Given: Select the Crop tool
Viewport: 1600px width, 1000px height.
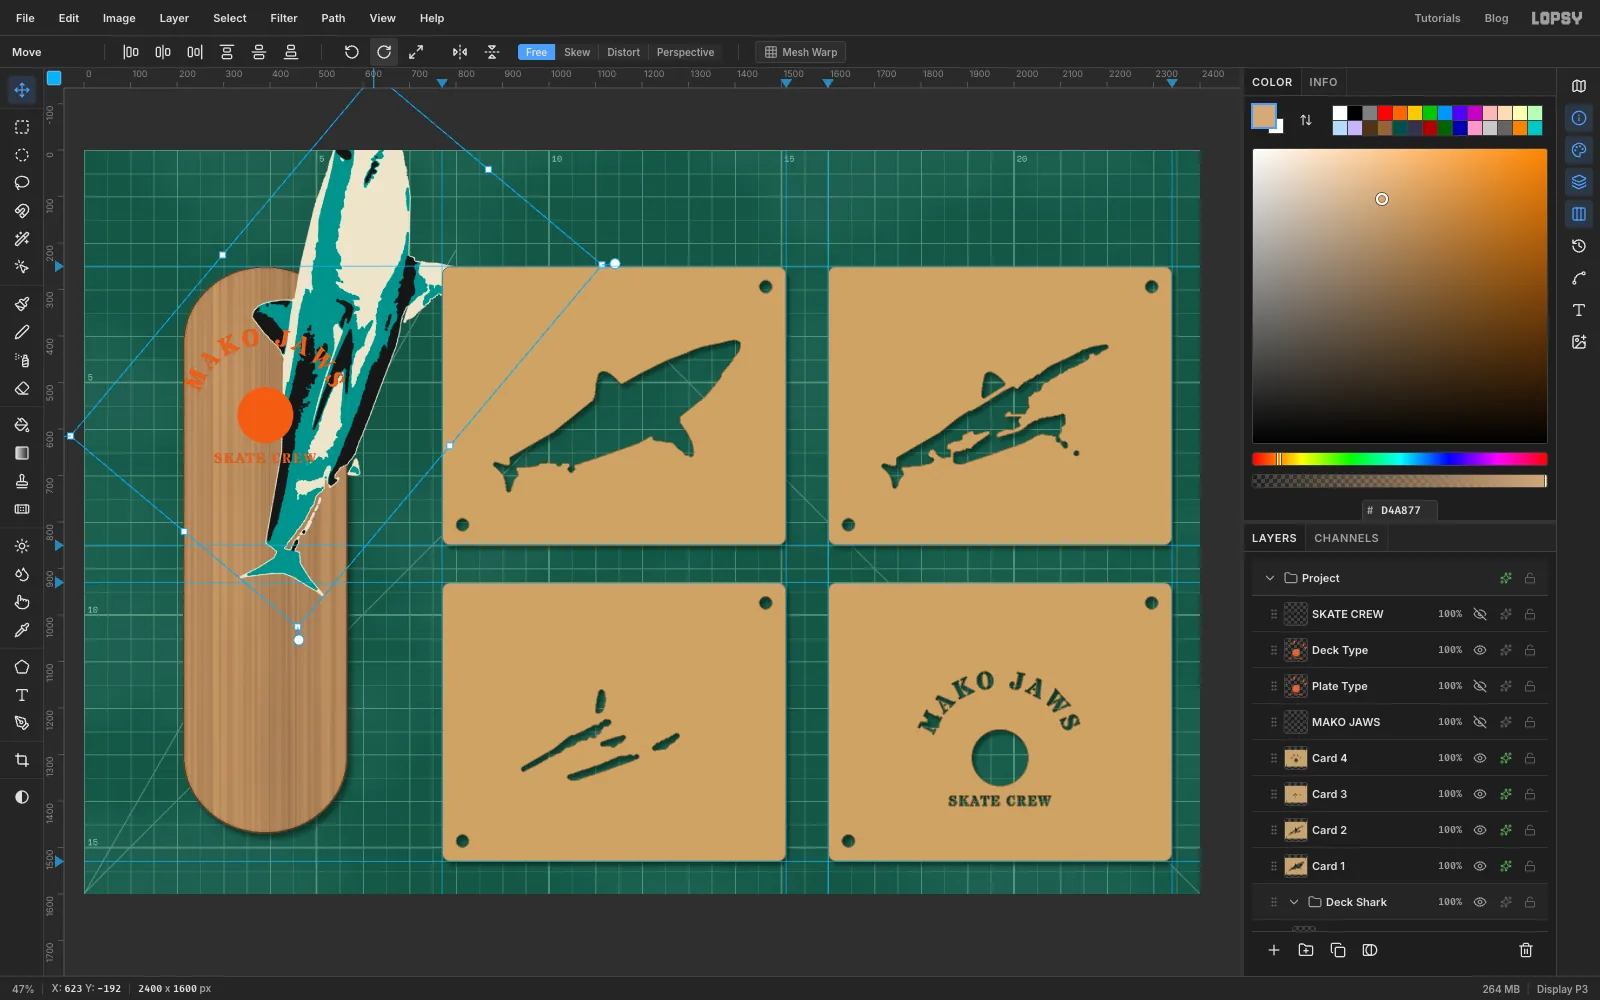Looking at the screenshot, I should [22, 760].
